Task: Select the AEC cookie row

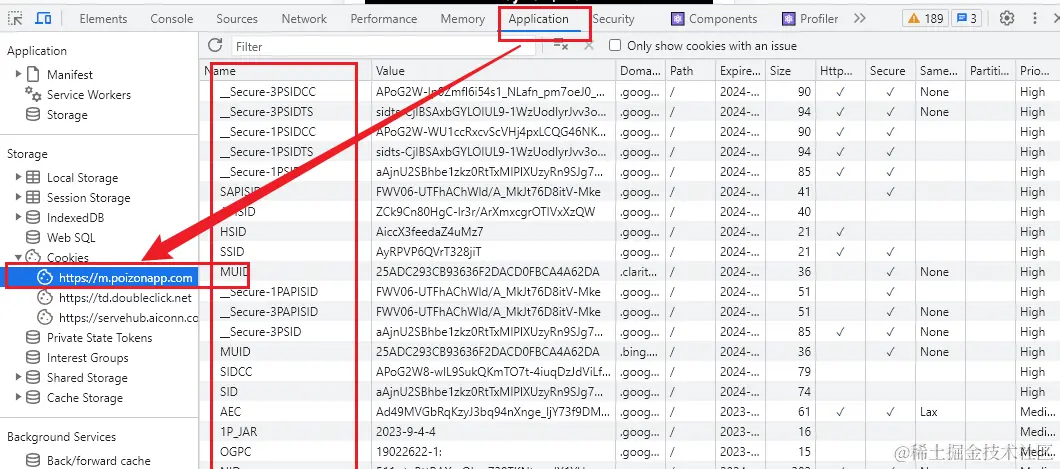Action: (629, 412)
